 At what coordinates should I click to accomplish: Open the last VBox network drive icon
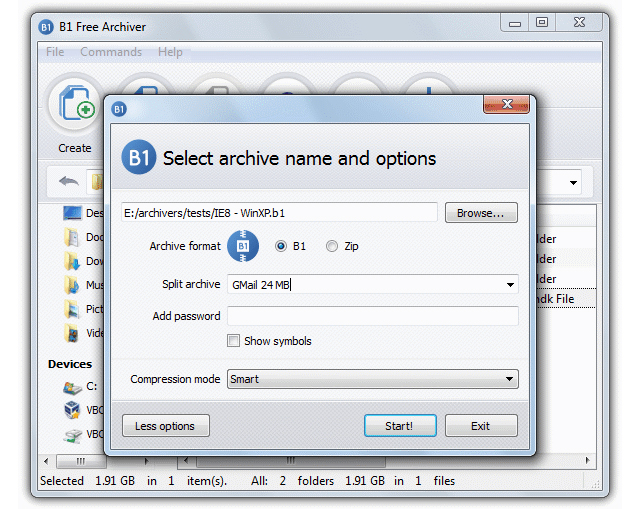pos(73,435)
